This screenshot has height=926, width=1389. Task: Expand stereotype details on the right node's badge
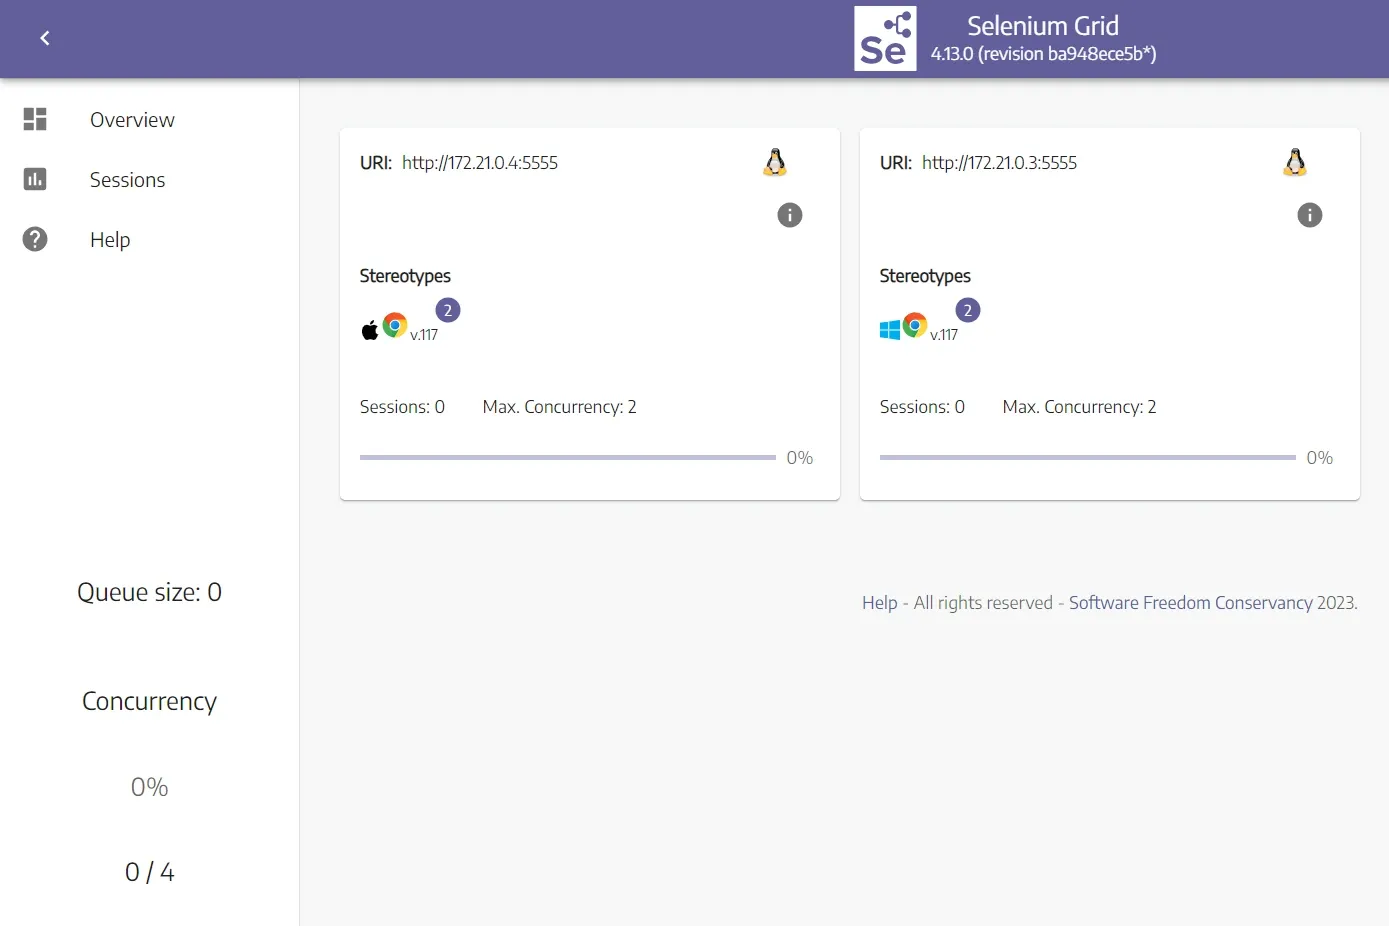(x=967, y=310)
